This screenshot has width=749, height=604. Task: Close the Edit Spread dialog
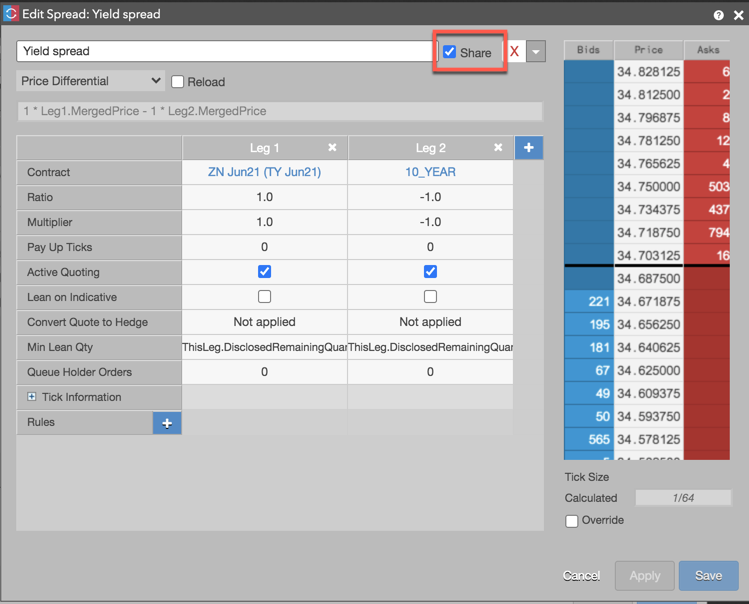738,15
